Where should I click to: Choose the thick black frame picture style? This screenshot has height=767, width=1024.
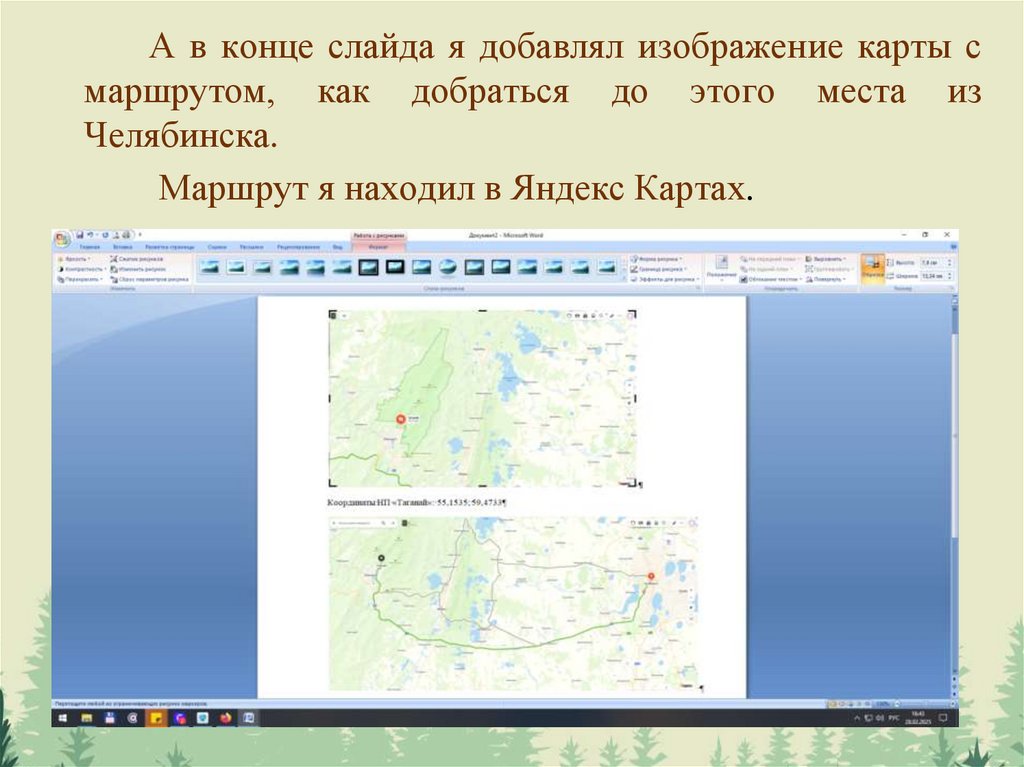(395, 267)
